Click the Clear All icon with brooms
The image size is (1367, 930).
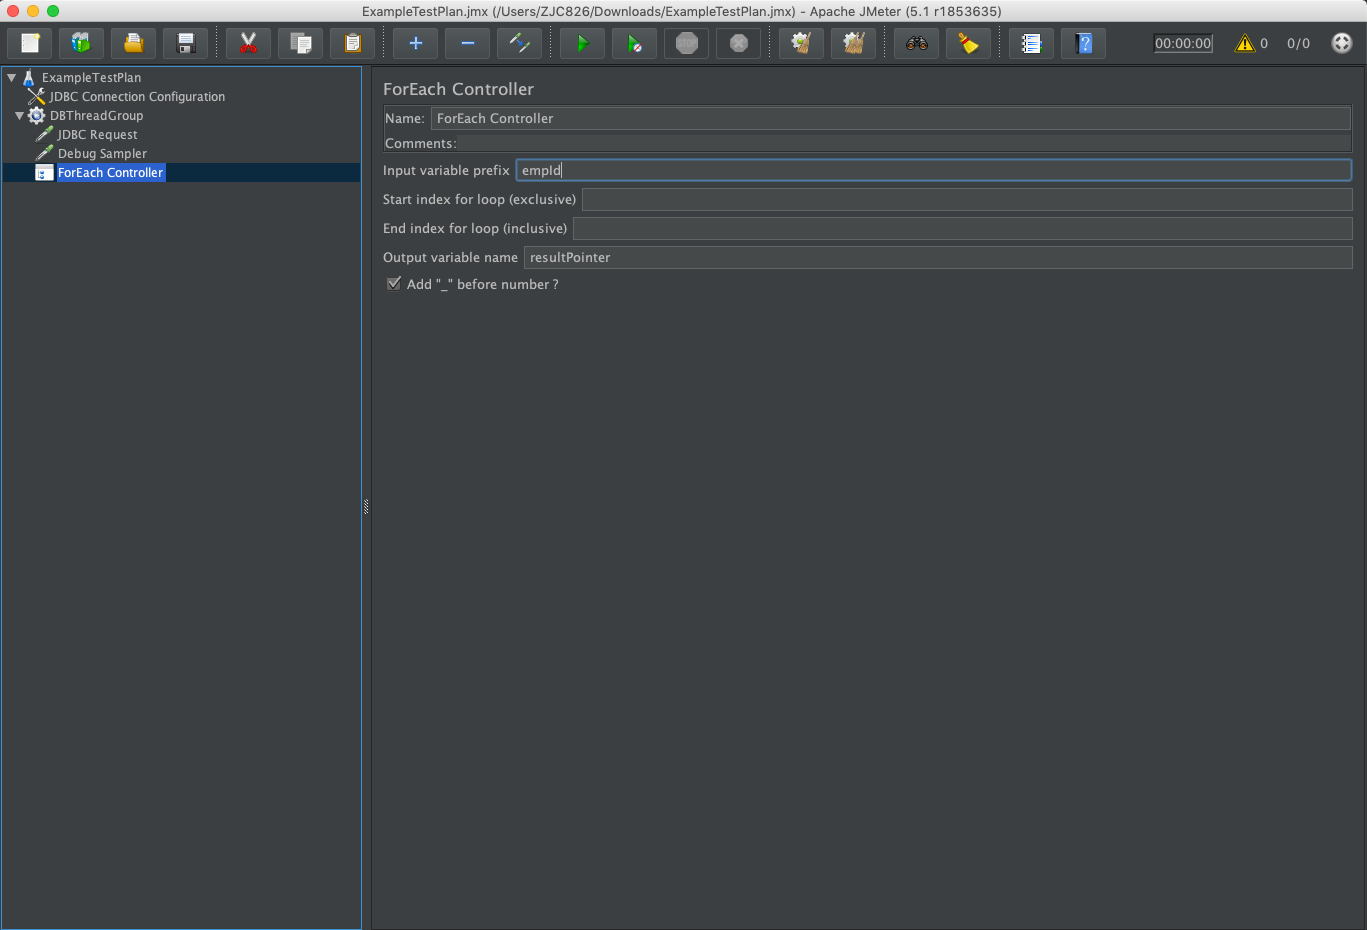coord(854,43)
